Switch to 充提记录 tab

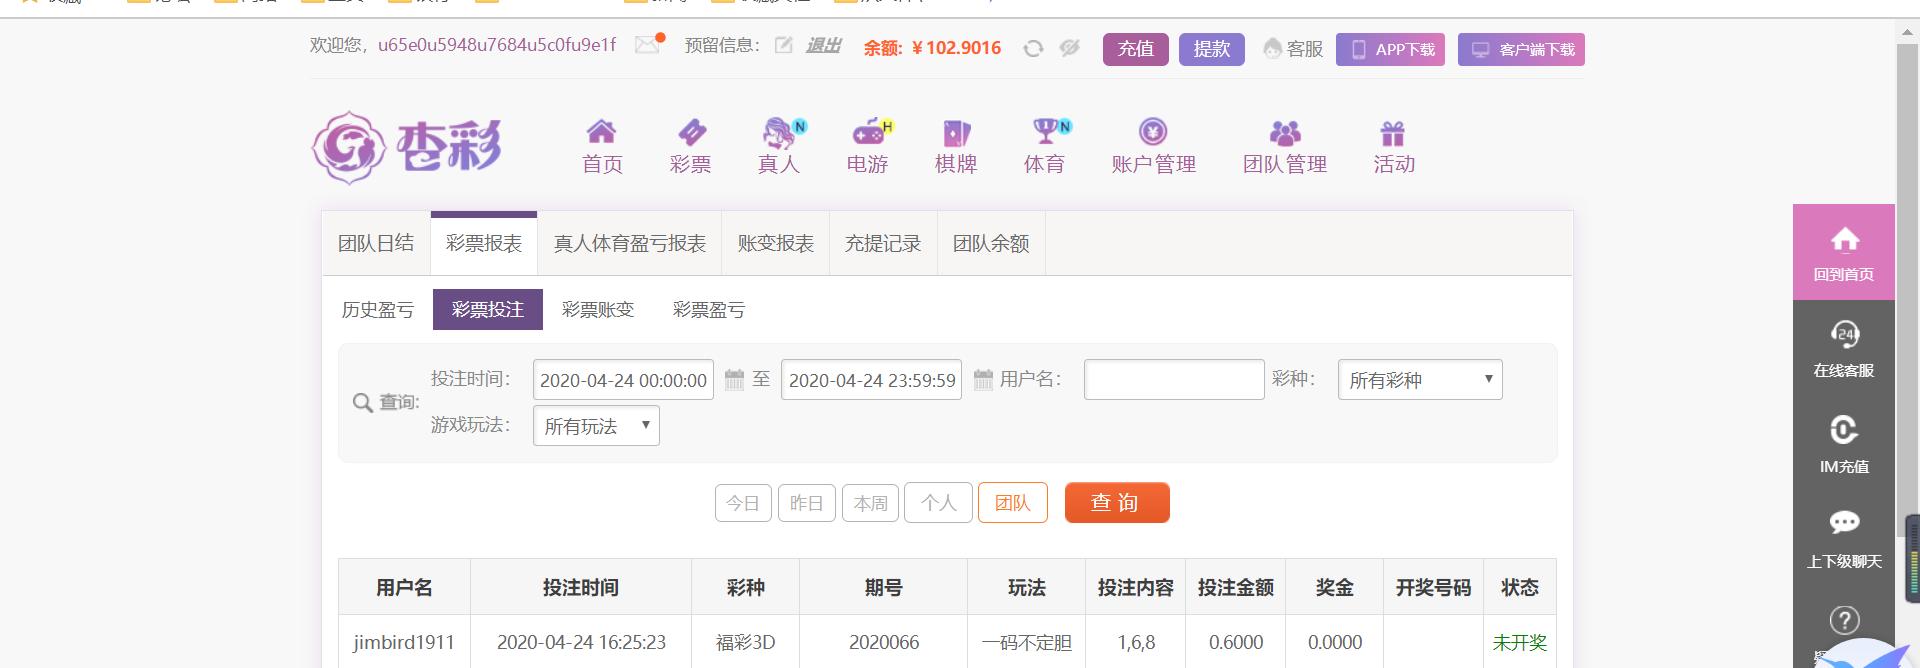click(x=883, y=244)
